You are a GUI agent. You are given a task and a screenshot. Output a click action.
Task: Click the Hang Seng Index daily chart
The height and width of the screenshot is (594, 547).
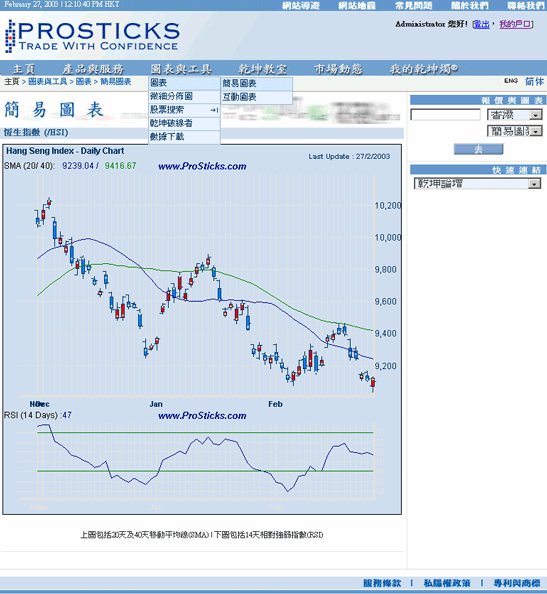[x=202, y=329]
